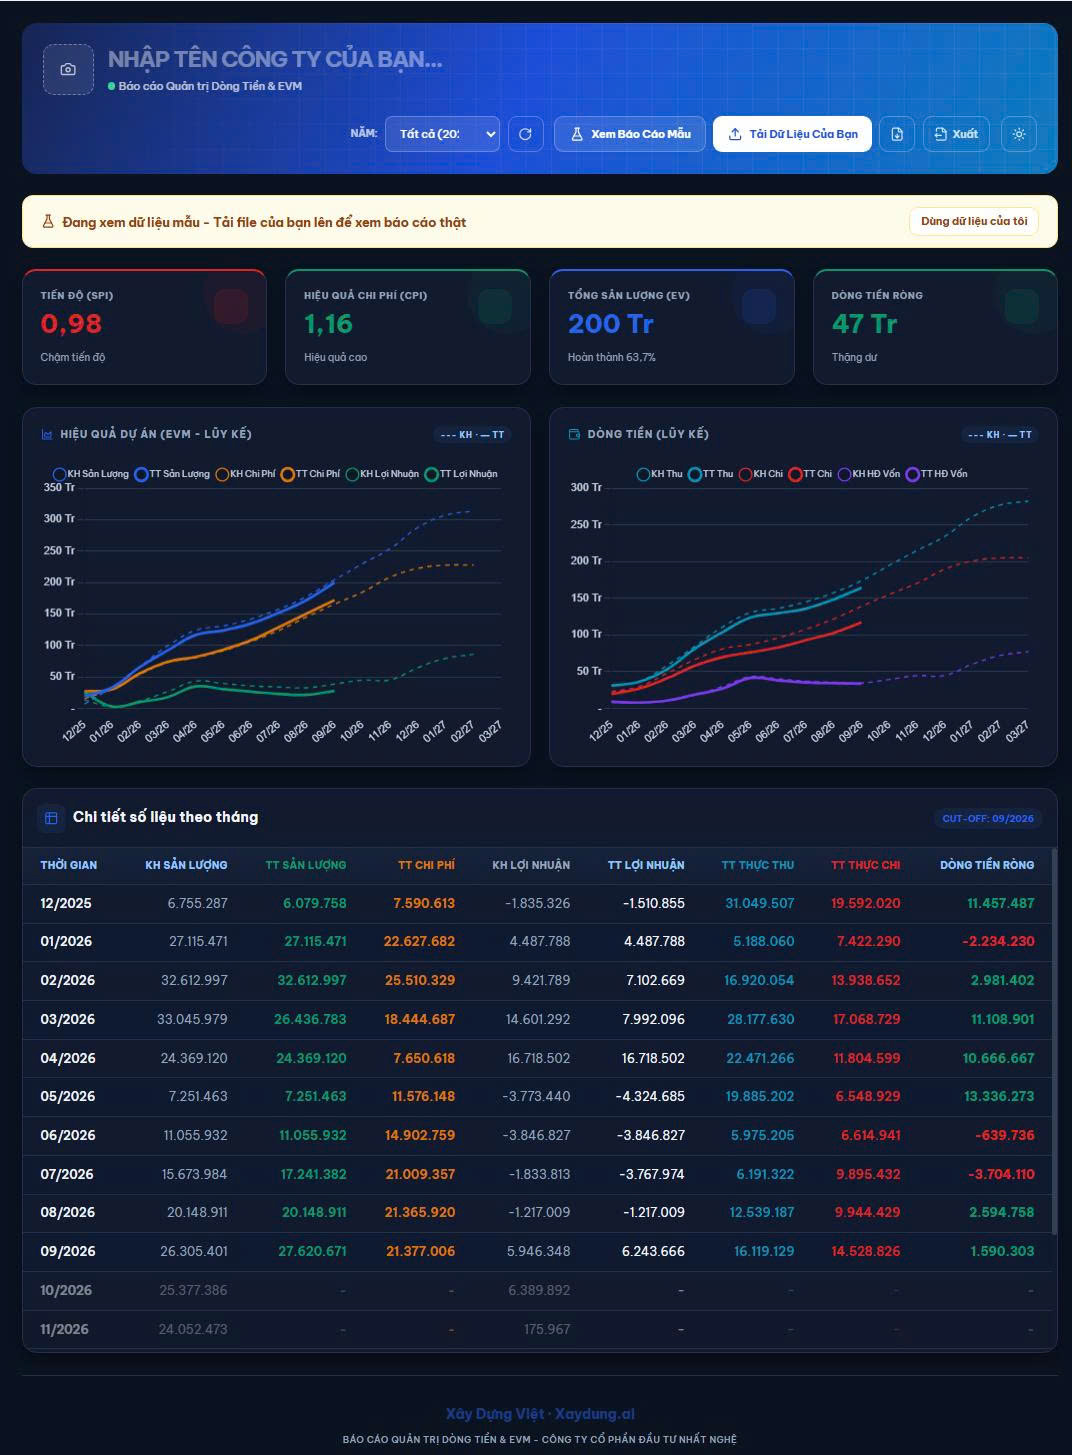Hide the TT Chi Phí chart series
The height and width of the screenshot is (1455, 1072).
pos(310,474)
